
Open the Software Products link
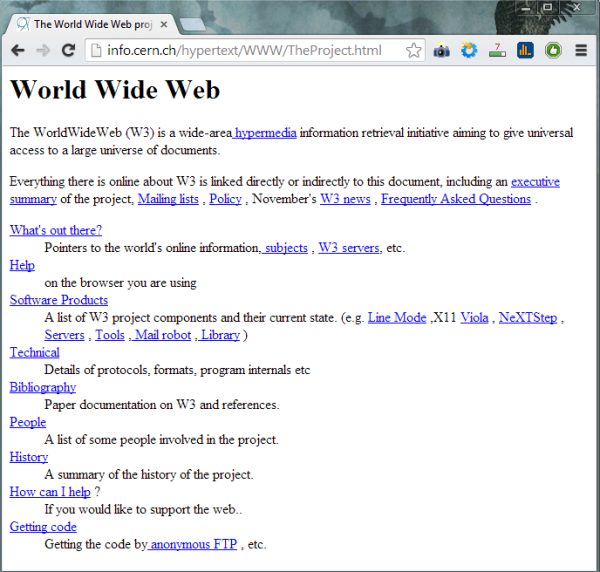coord(59,300)
